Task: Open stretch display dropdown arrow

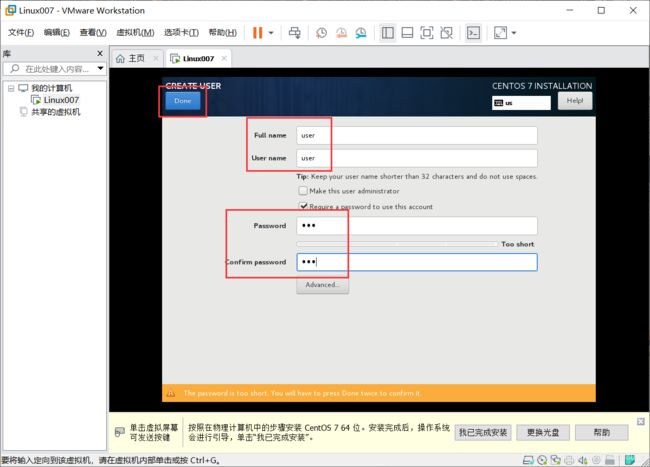Action: pos(514,33)
